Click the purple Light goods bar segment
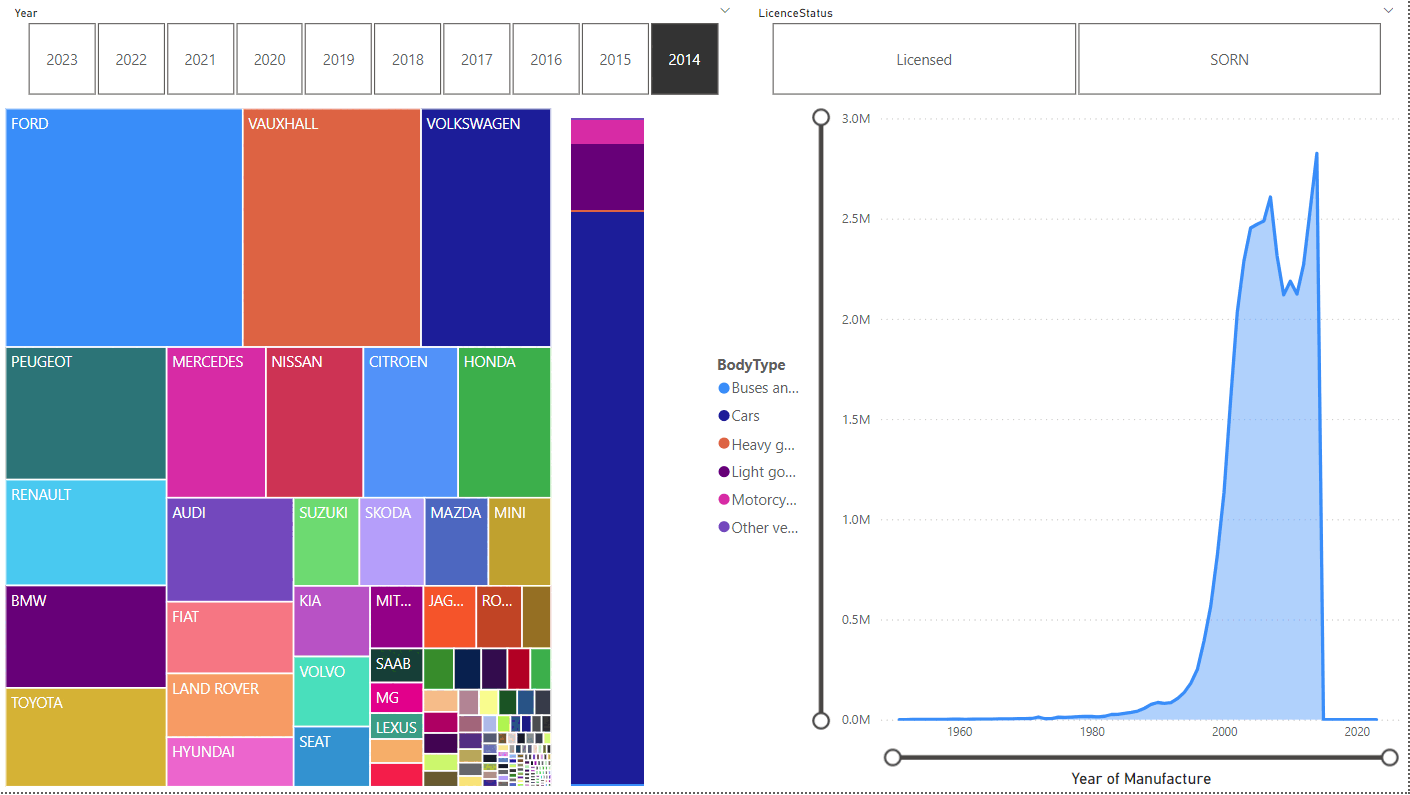1410x795 pixels. click(x=607, y=177)
